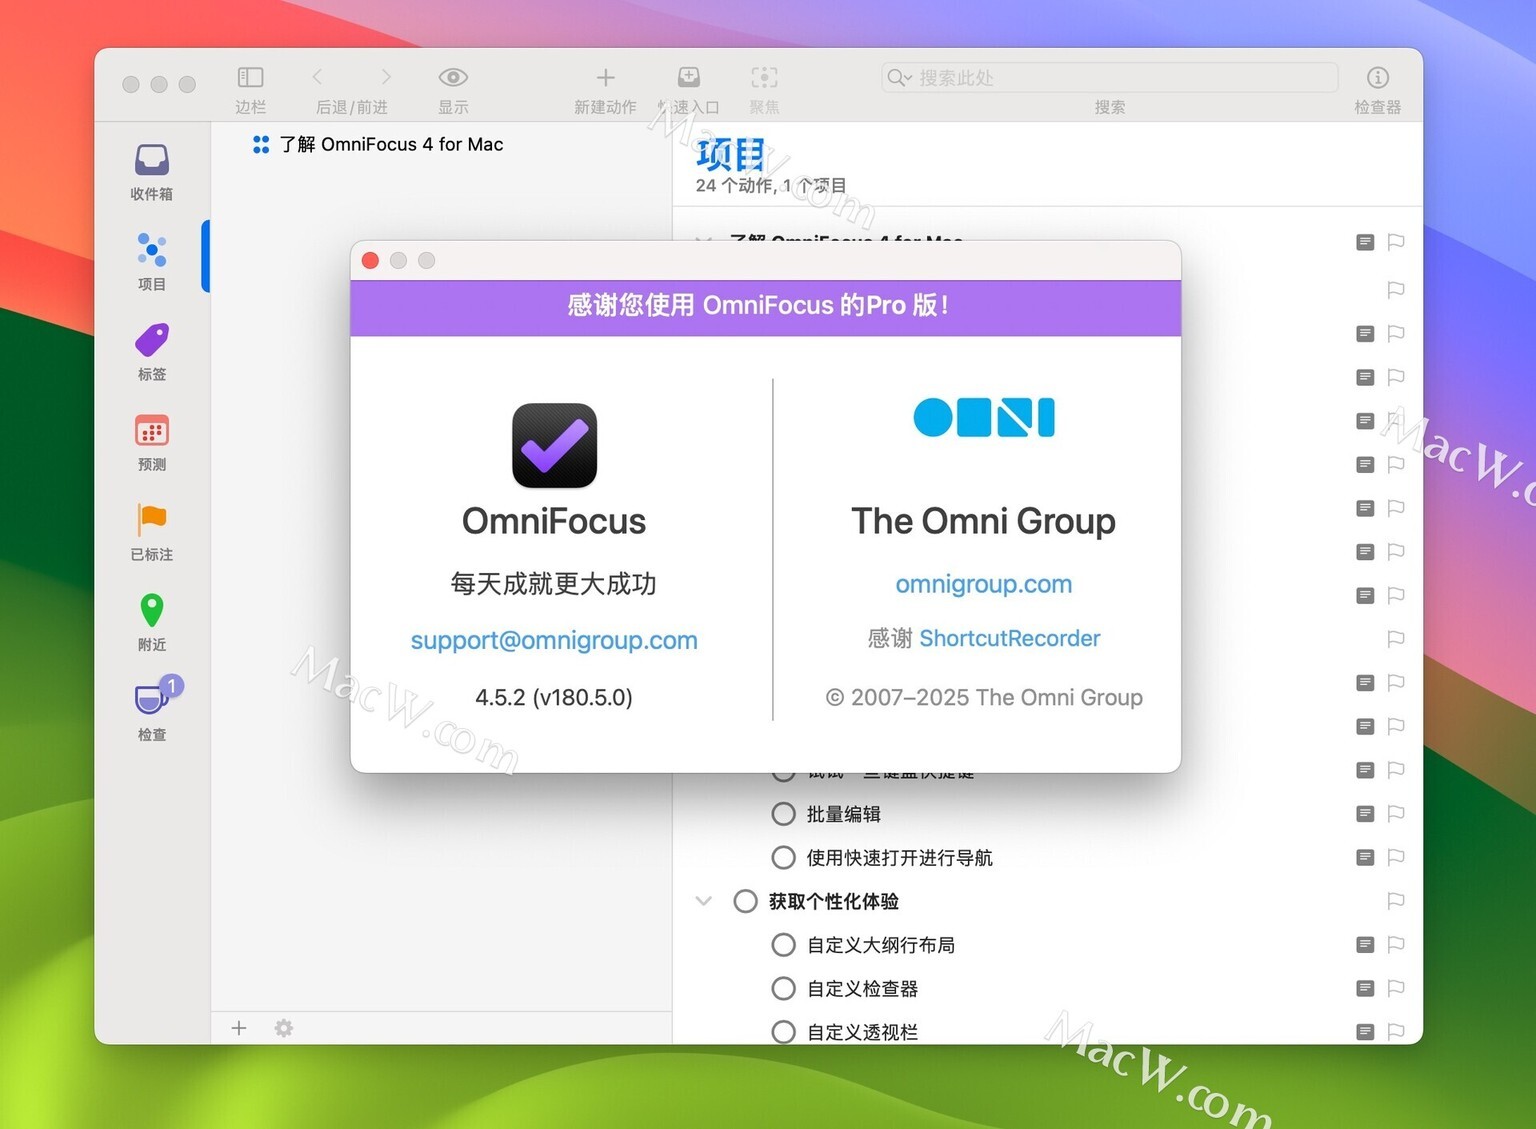Collapse the top project row chevron

(704, 240)
